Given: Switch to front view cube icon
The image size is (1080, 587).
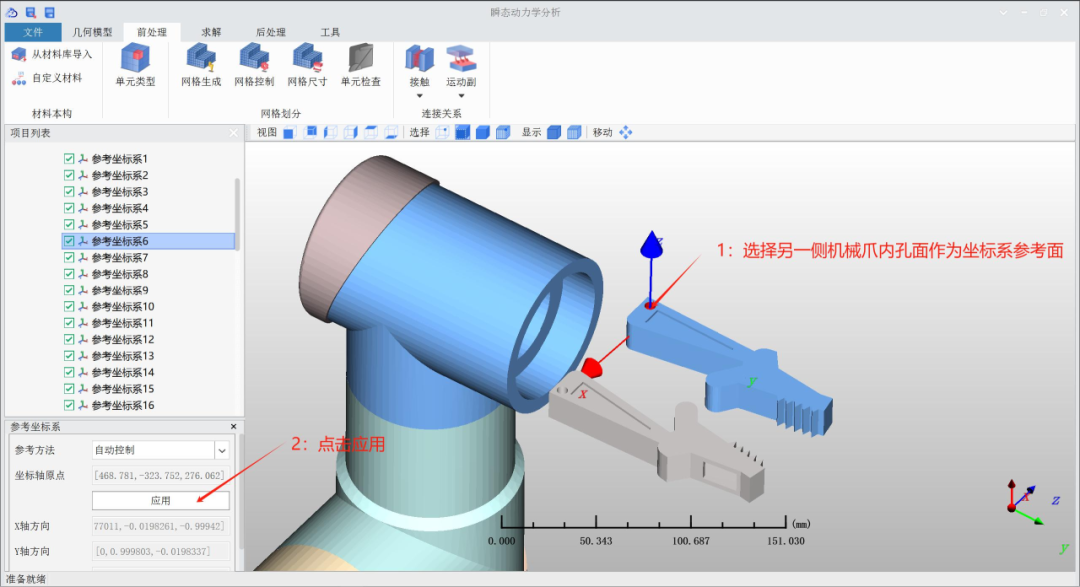Looking at the screenshot, I should [289, 133].
